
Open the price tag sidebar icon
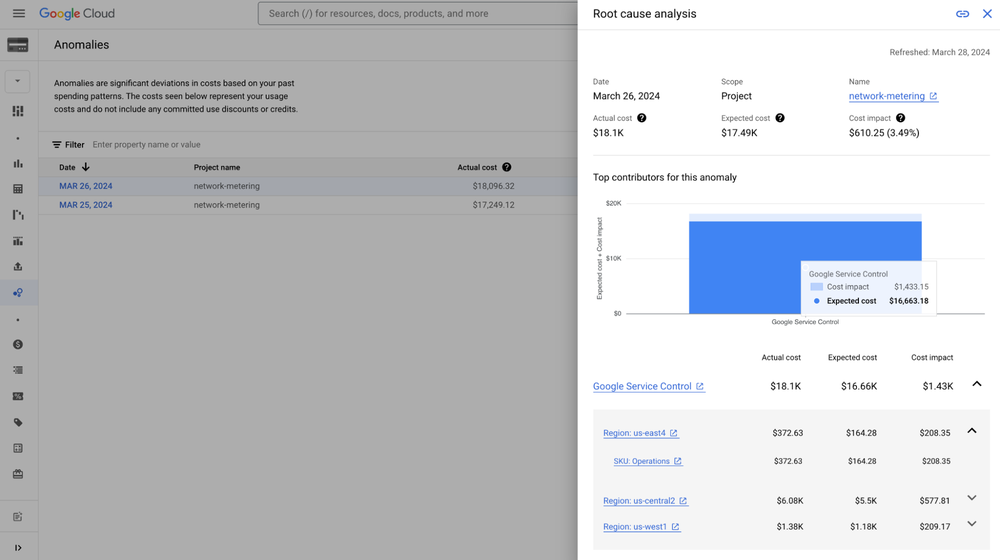click(18, 422)
